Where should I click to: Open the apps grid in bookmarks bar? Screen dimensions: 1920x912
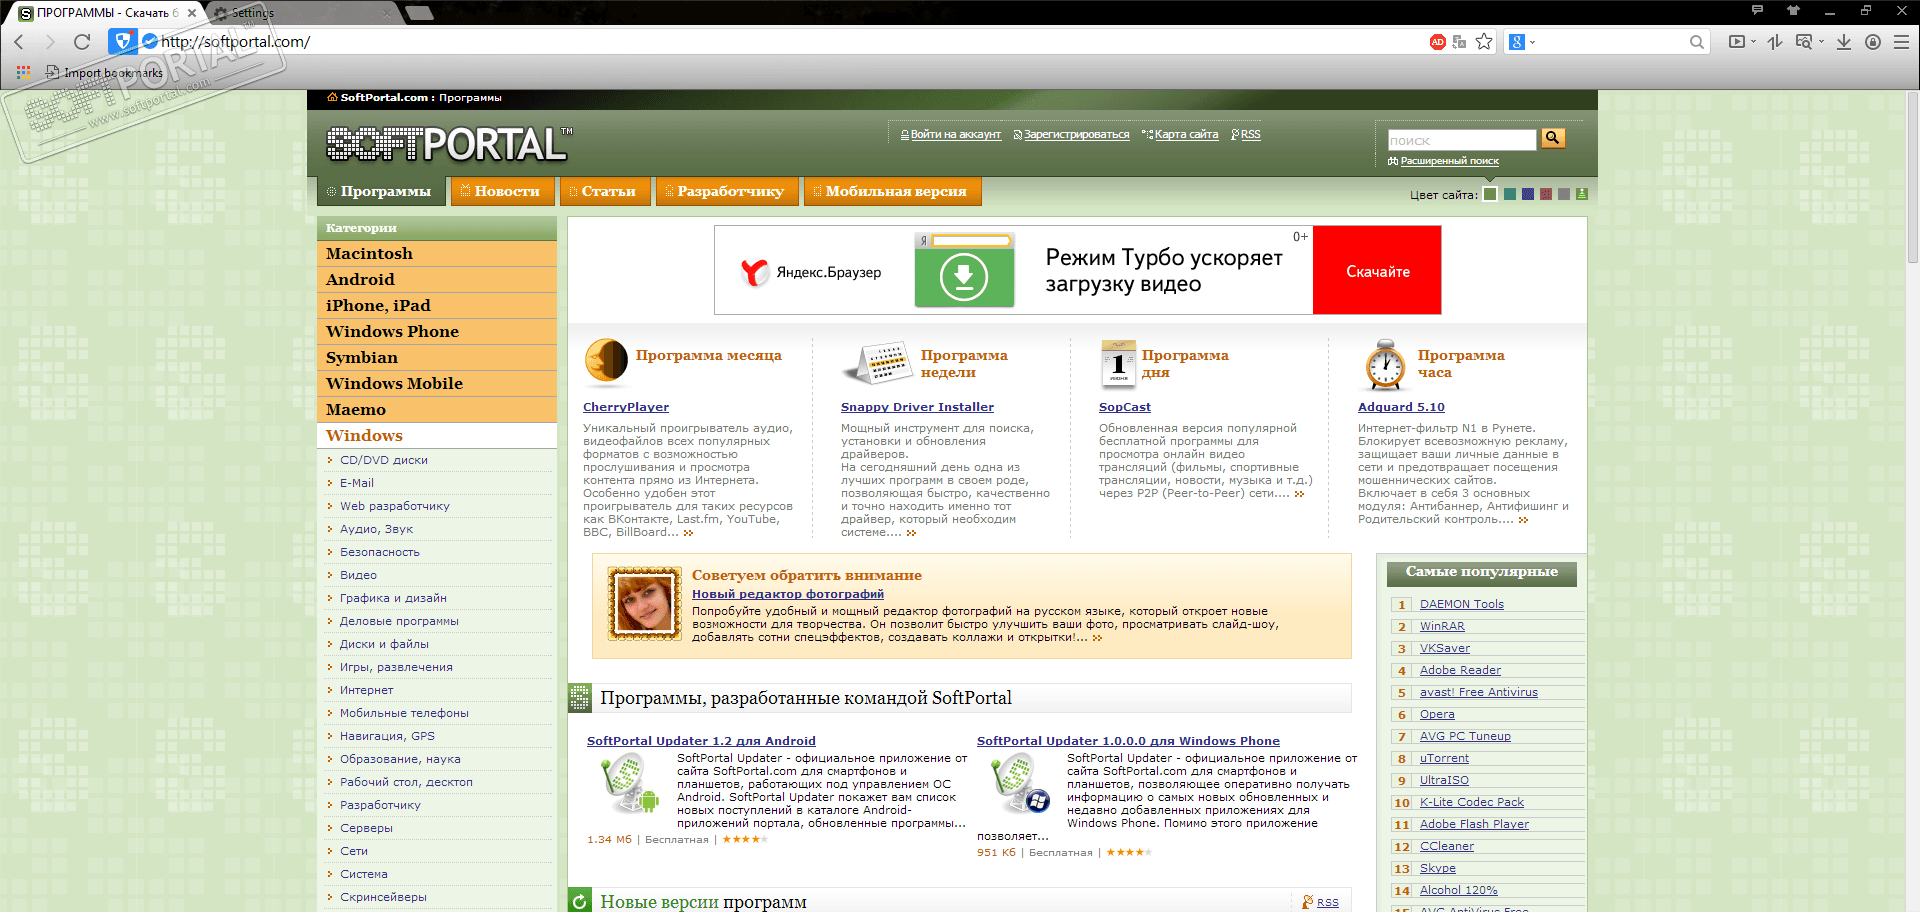(x=23, y=72)
